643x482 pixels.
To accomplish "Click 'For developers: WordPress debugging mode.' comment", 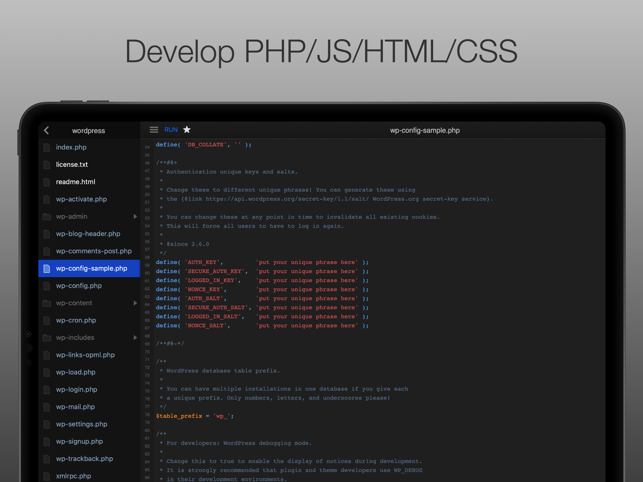I will coord(239,443).
